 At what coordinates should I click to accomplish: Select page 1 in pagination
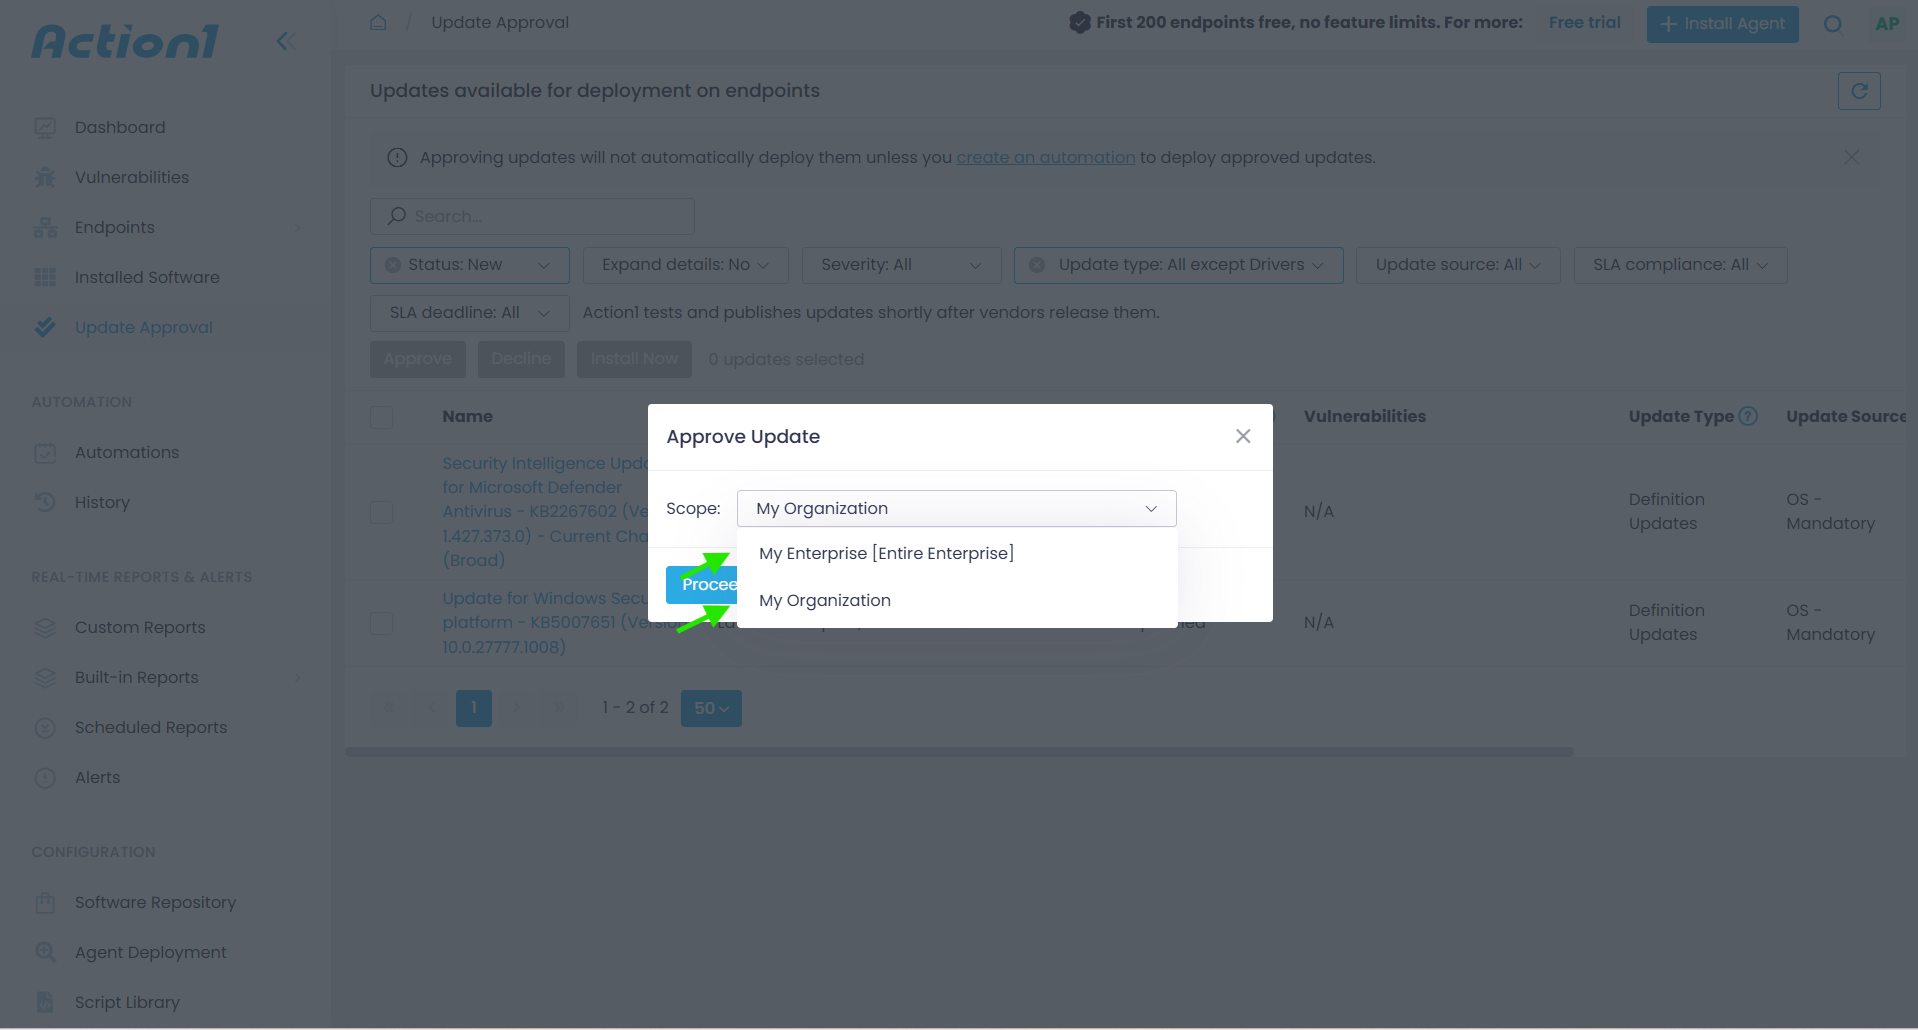(474, 708)
